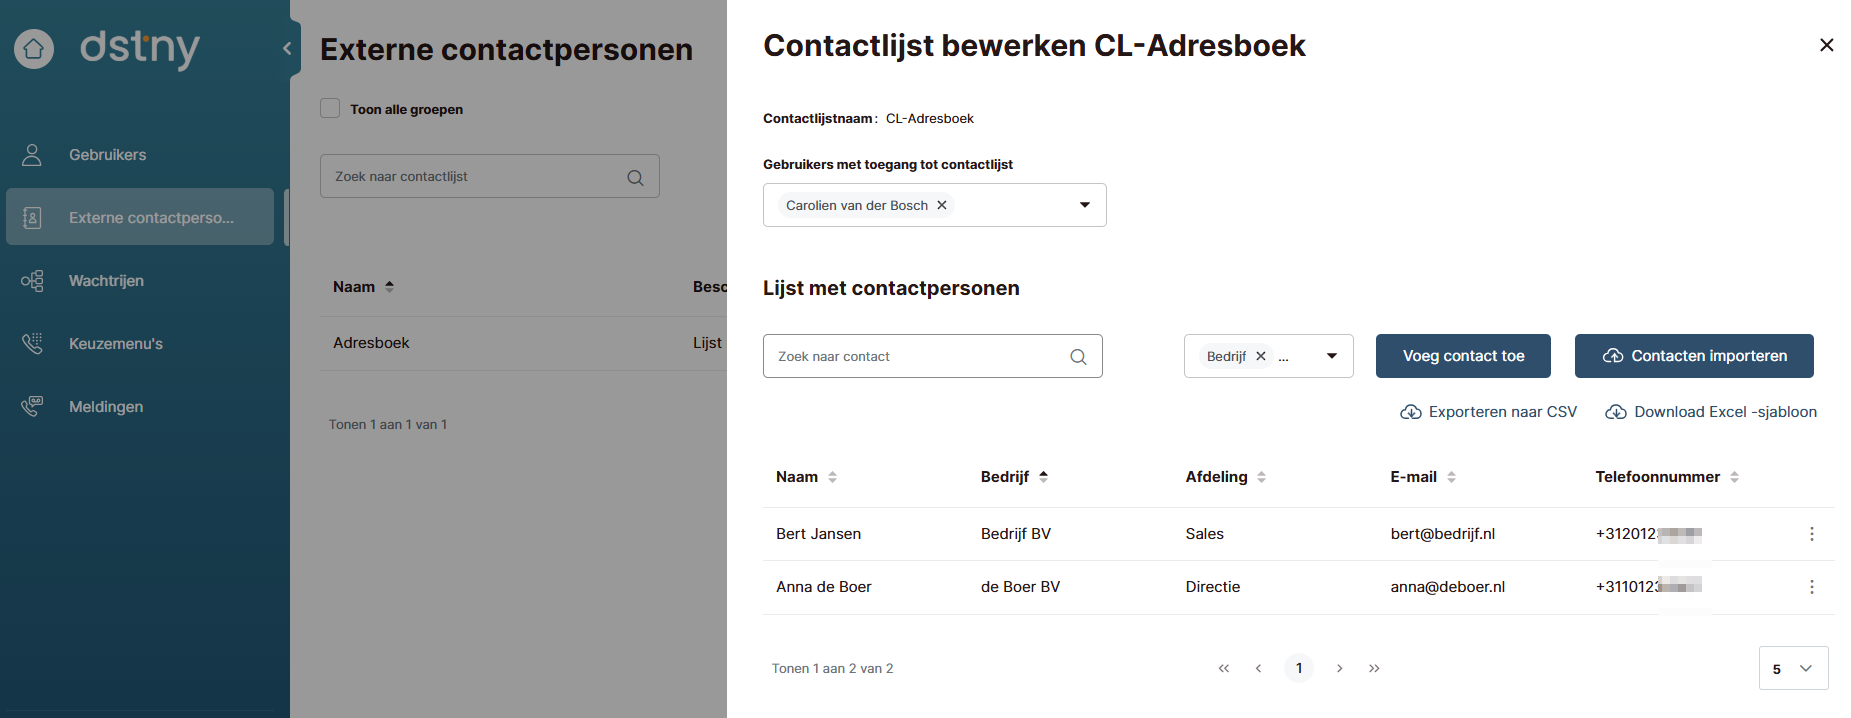Download the Excel-sjabloon template
The image size is (1851, 718).
[1711, 412]
